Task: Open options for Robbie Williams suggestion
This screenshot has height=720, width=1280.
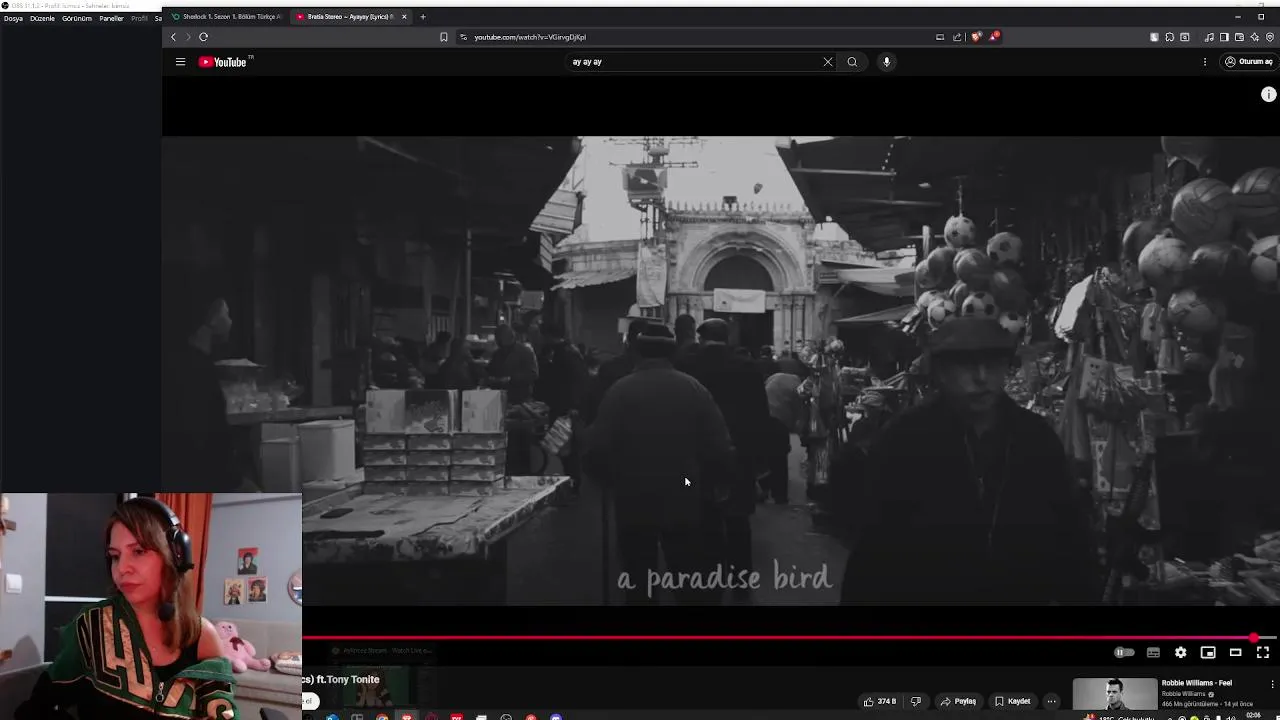Action: (x=1272, y=684)
